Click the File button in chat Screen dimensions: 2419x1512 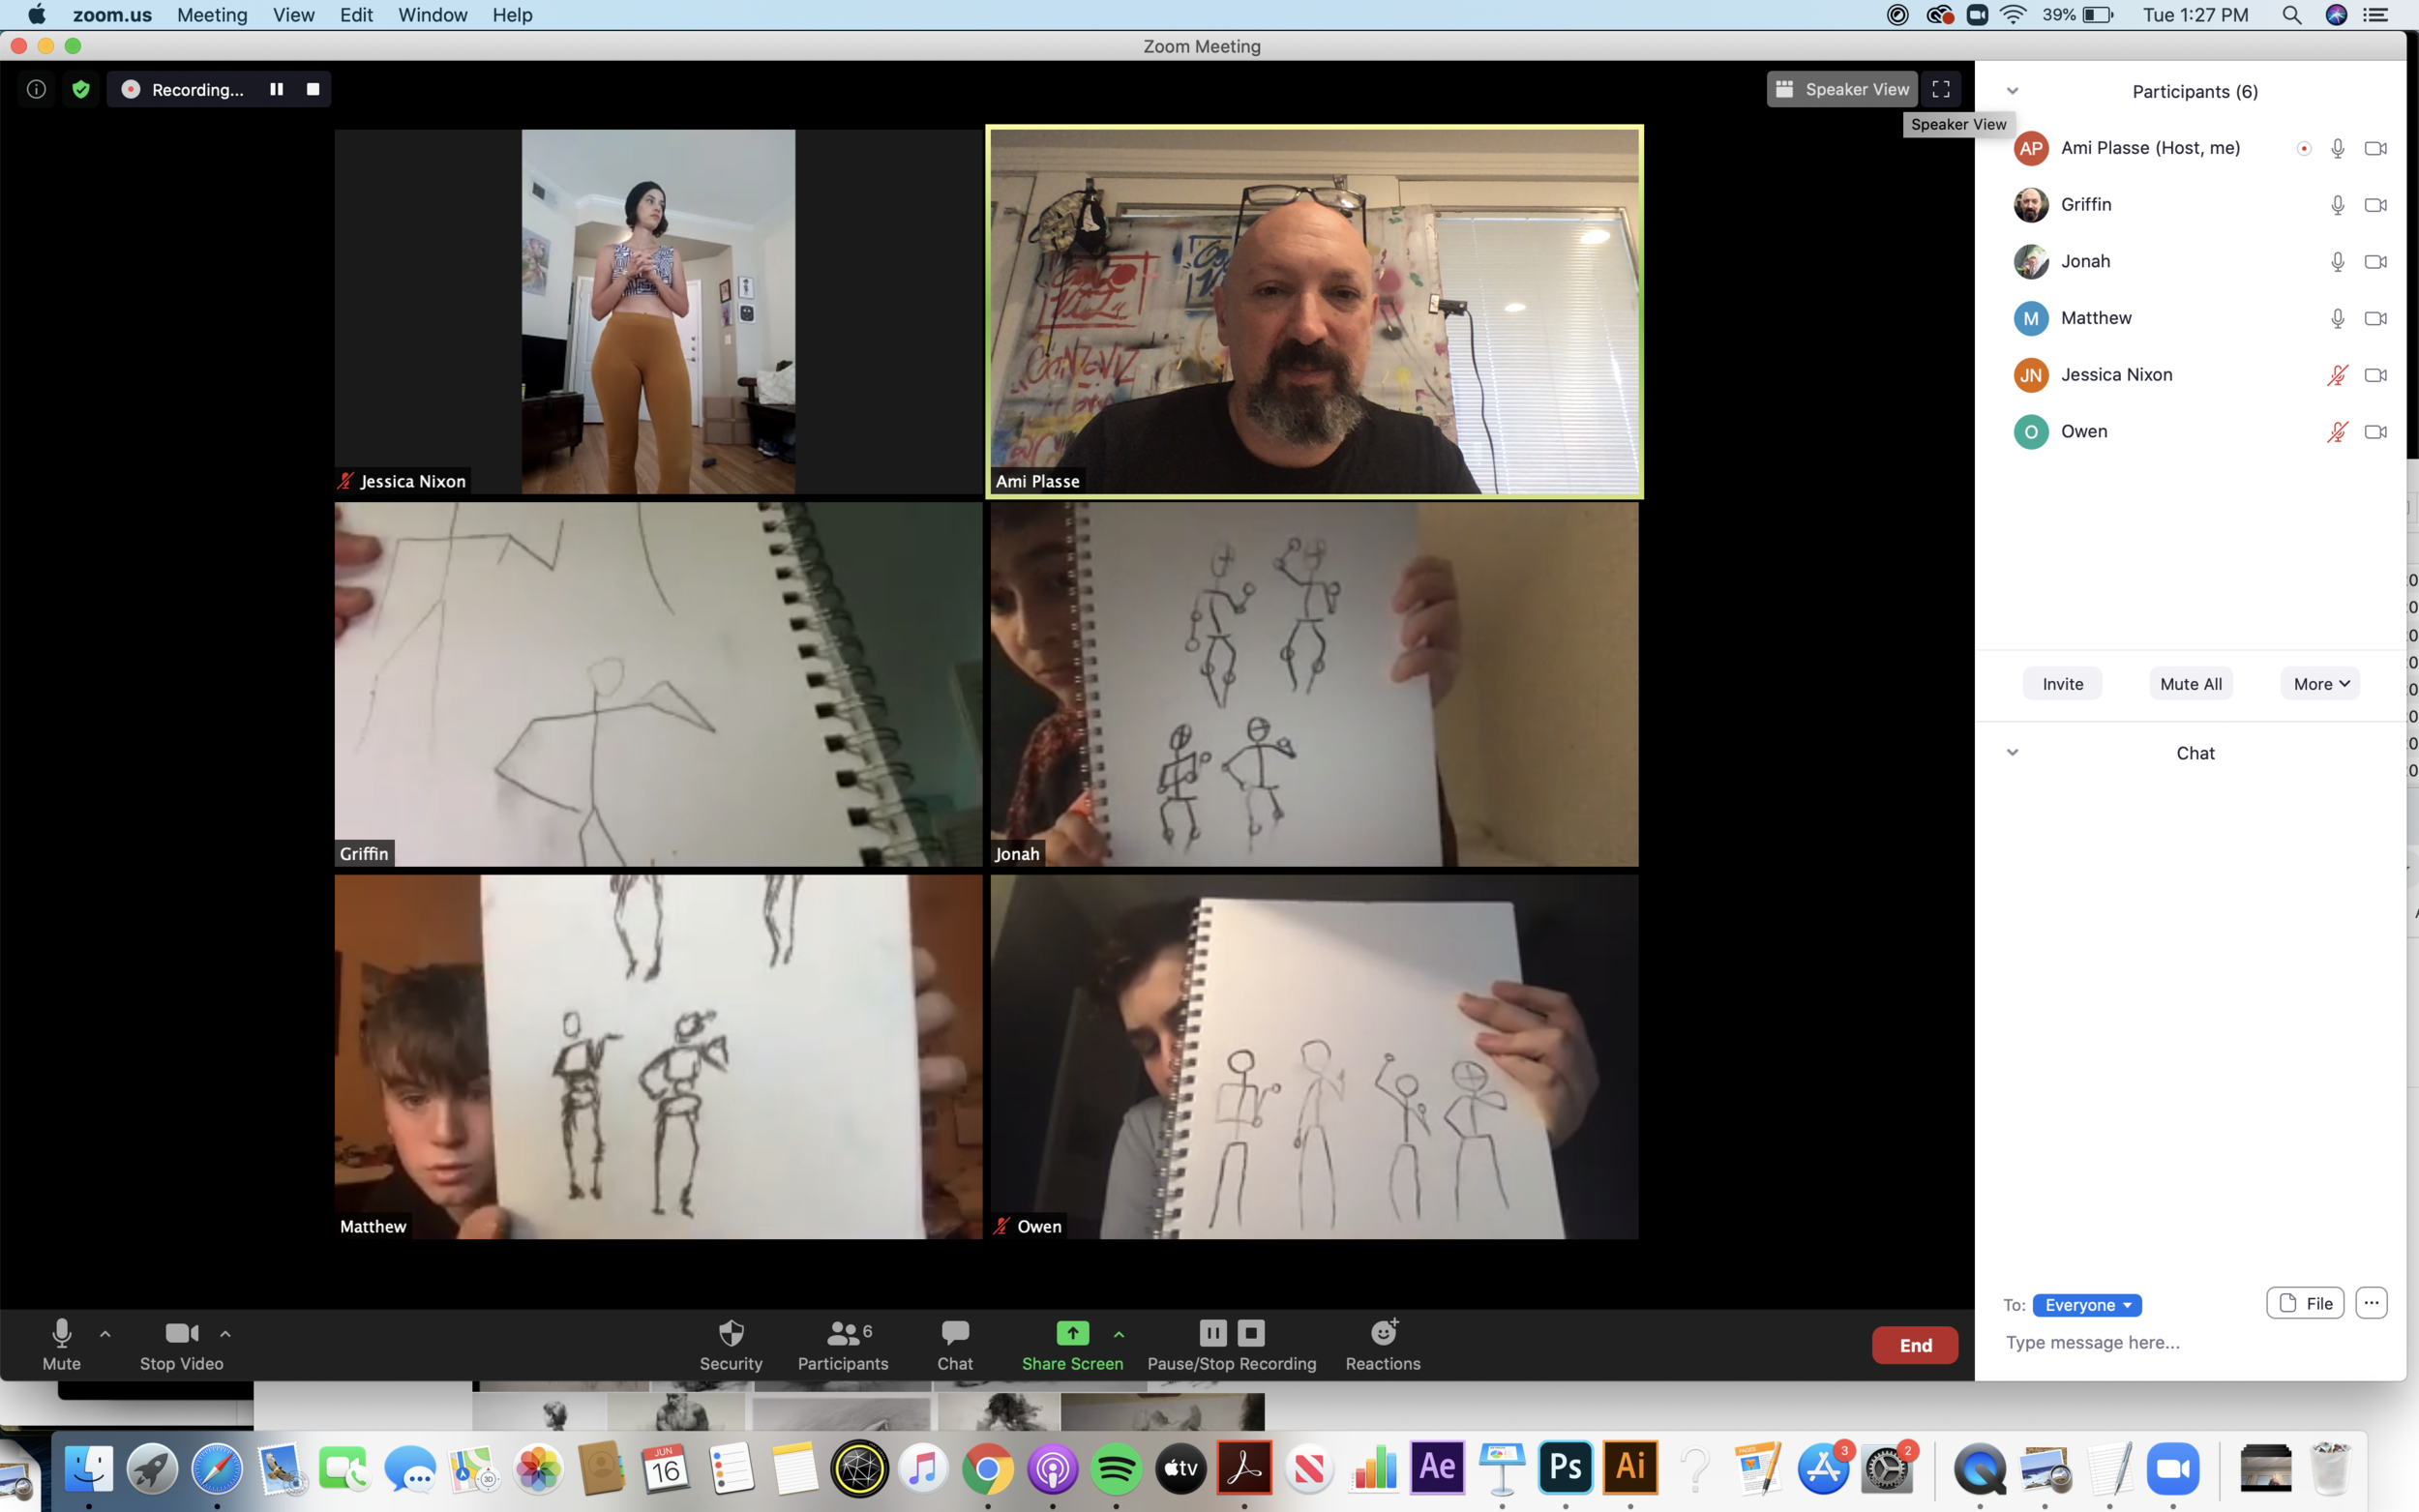pyautogui.click(x=2305, y=1303)
